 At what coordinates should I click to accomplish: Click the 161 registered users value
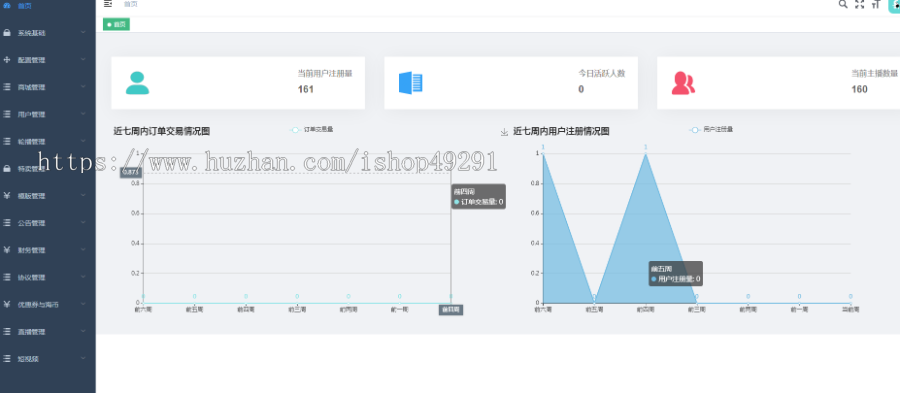(306, 89)
